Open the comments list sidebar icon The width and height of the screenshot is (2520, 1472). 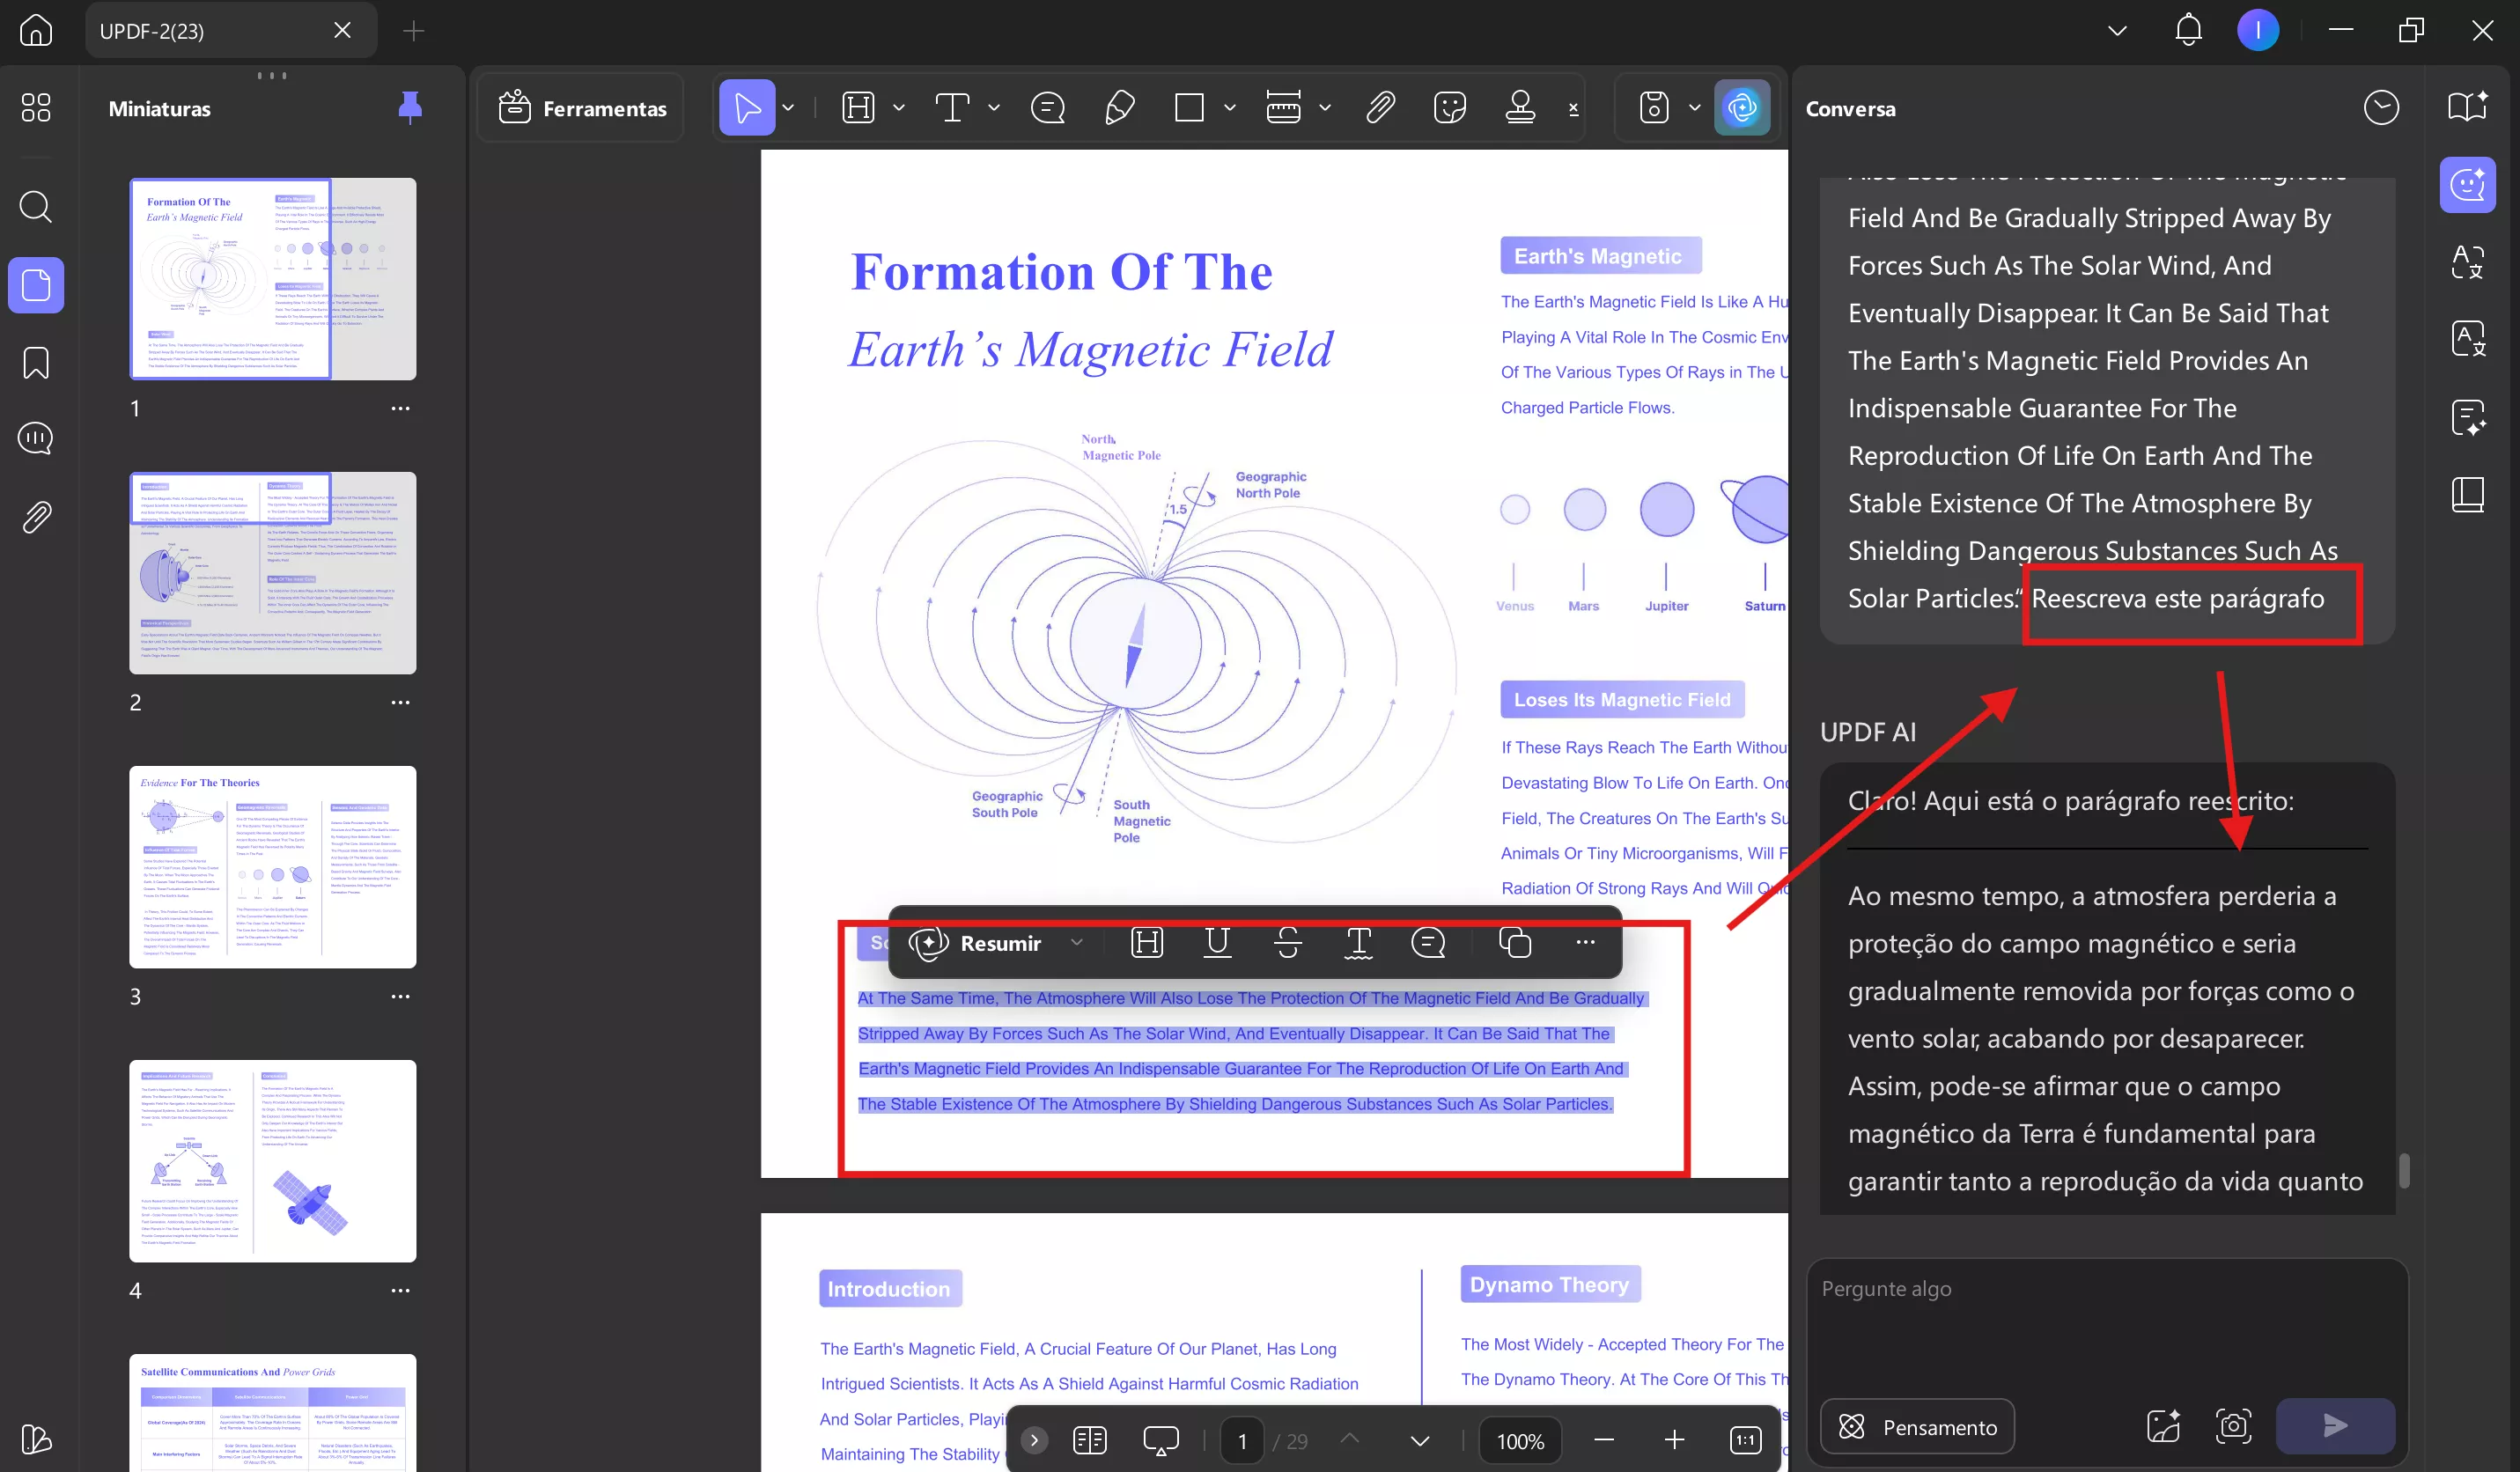[36, 439]
